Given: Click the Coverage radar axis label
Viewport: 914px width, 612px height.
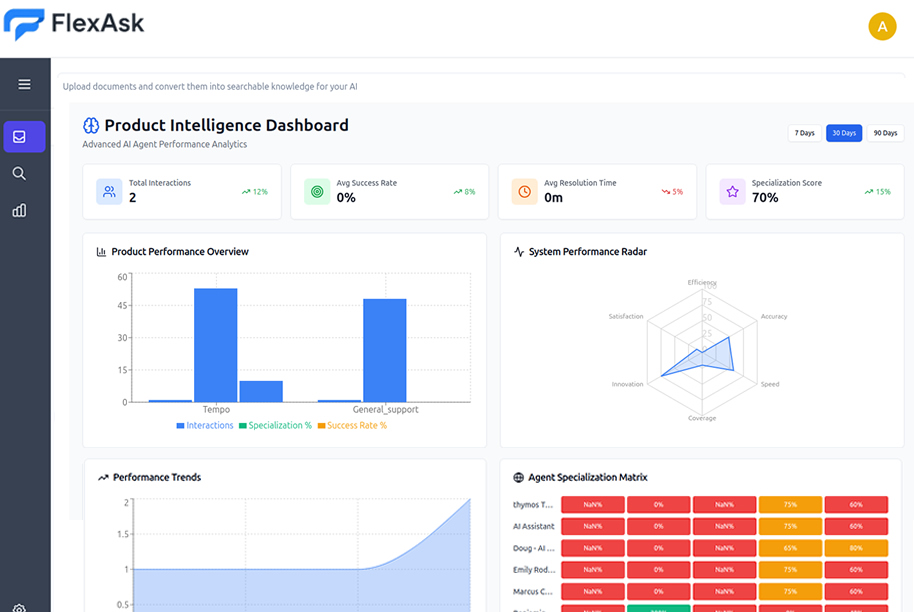Looking at the screenshot, I should pyautogui.click(x=702, y=418).
